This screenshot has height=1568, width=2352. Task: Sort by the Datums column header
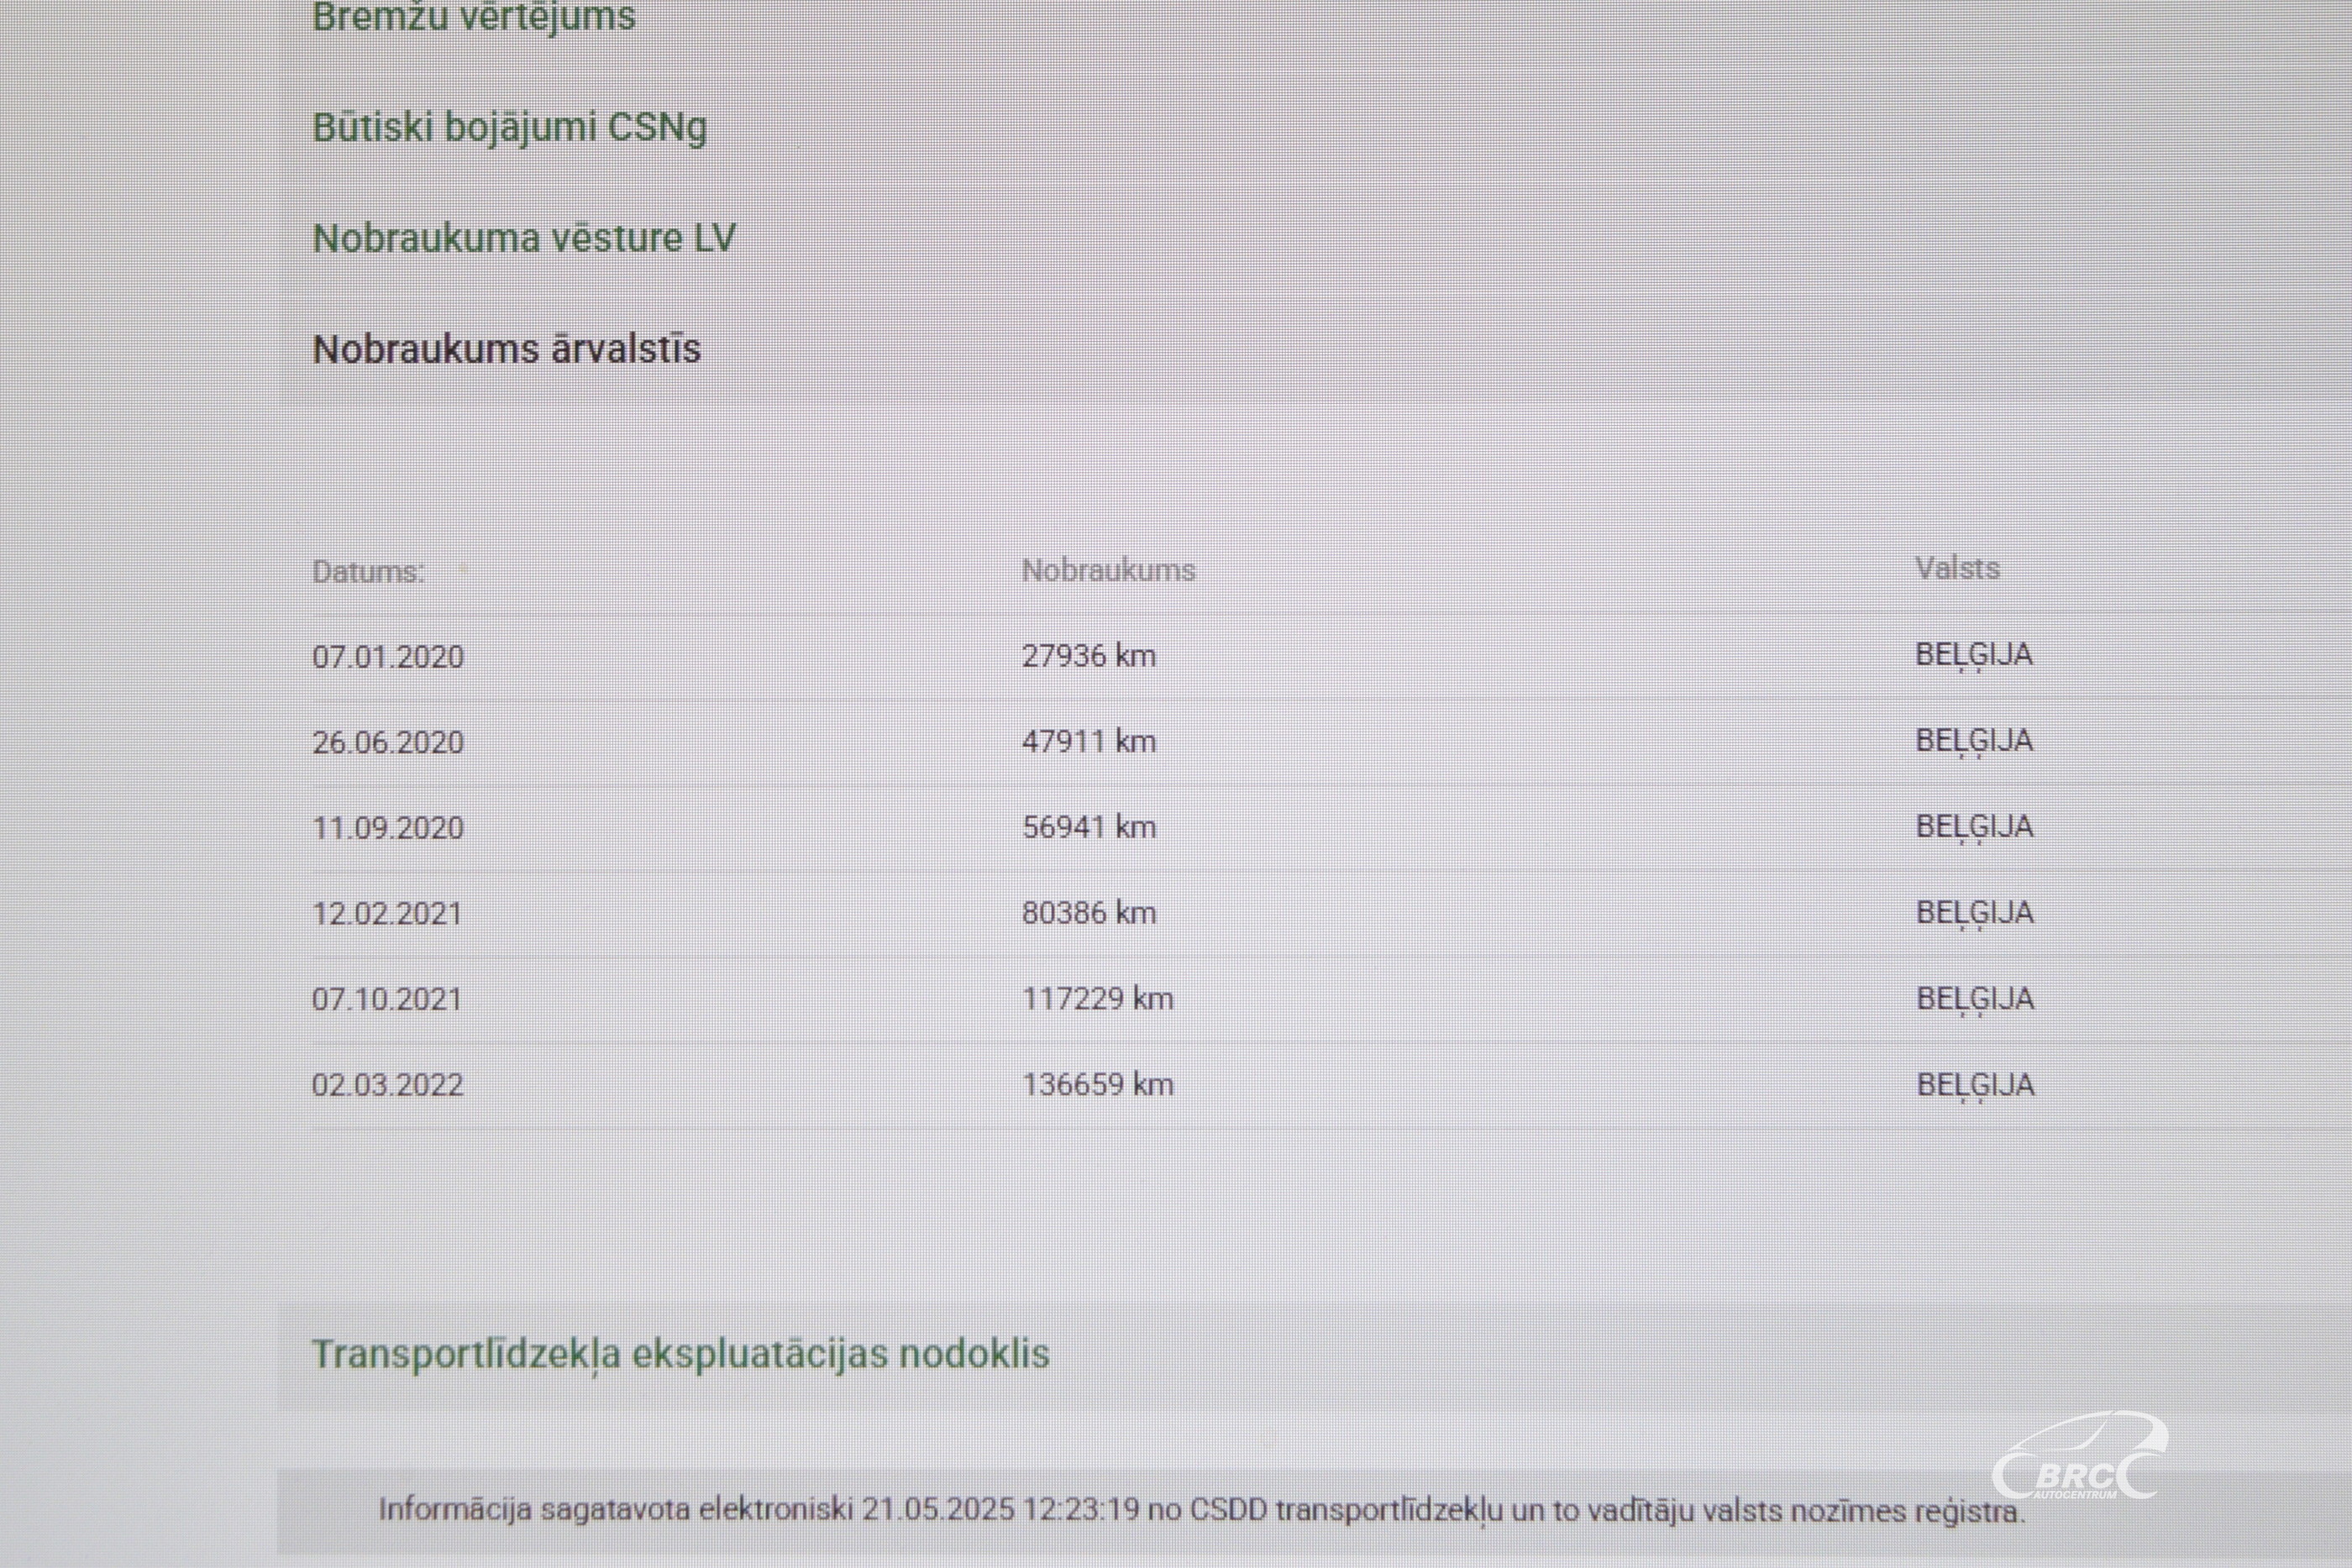click(x=368, y=572)
